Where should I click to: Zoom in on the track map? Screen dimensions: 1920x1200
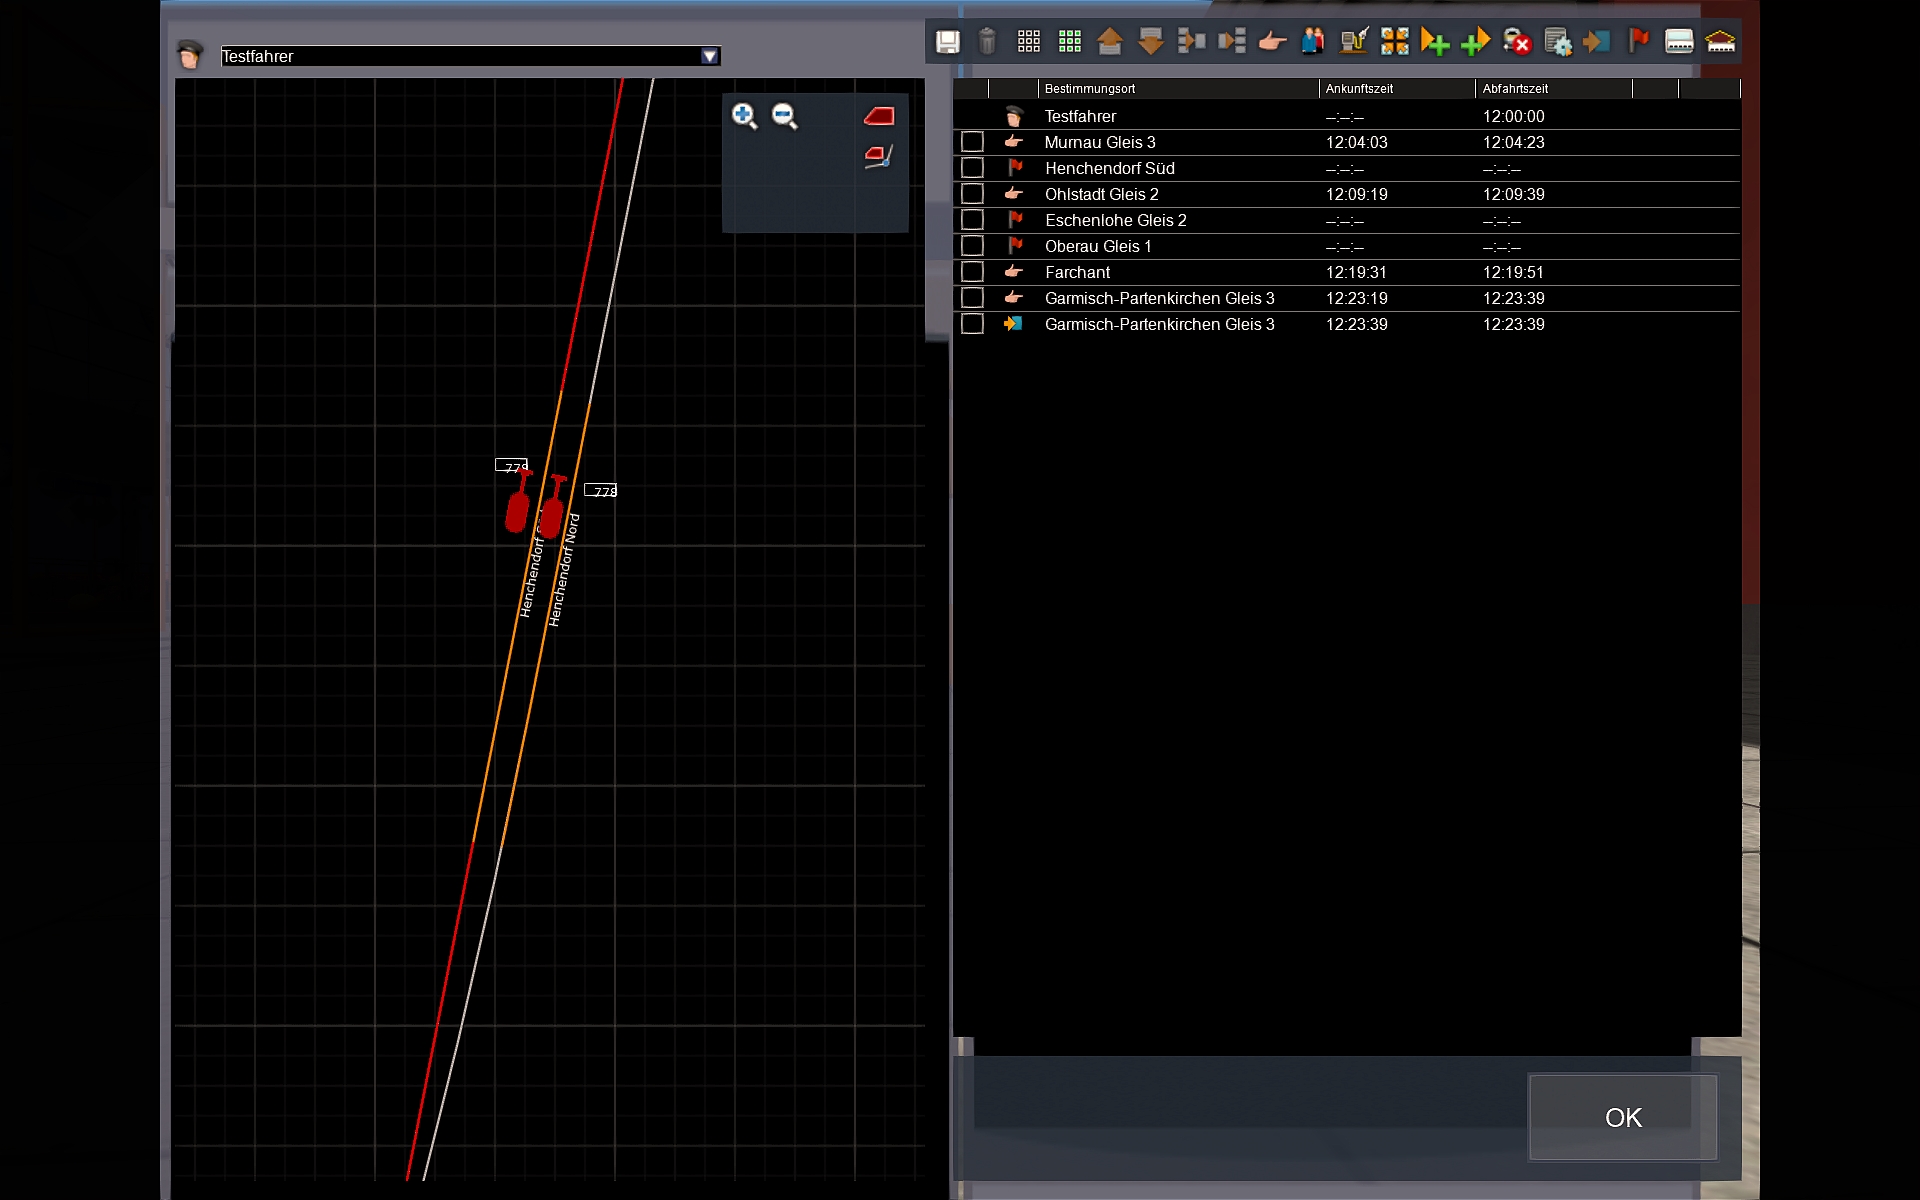[x=744, y=116]
